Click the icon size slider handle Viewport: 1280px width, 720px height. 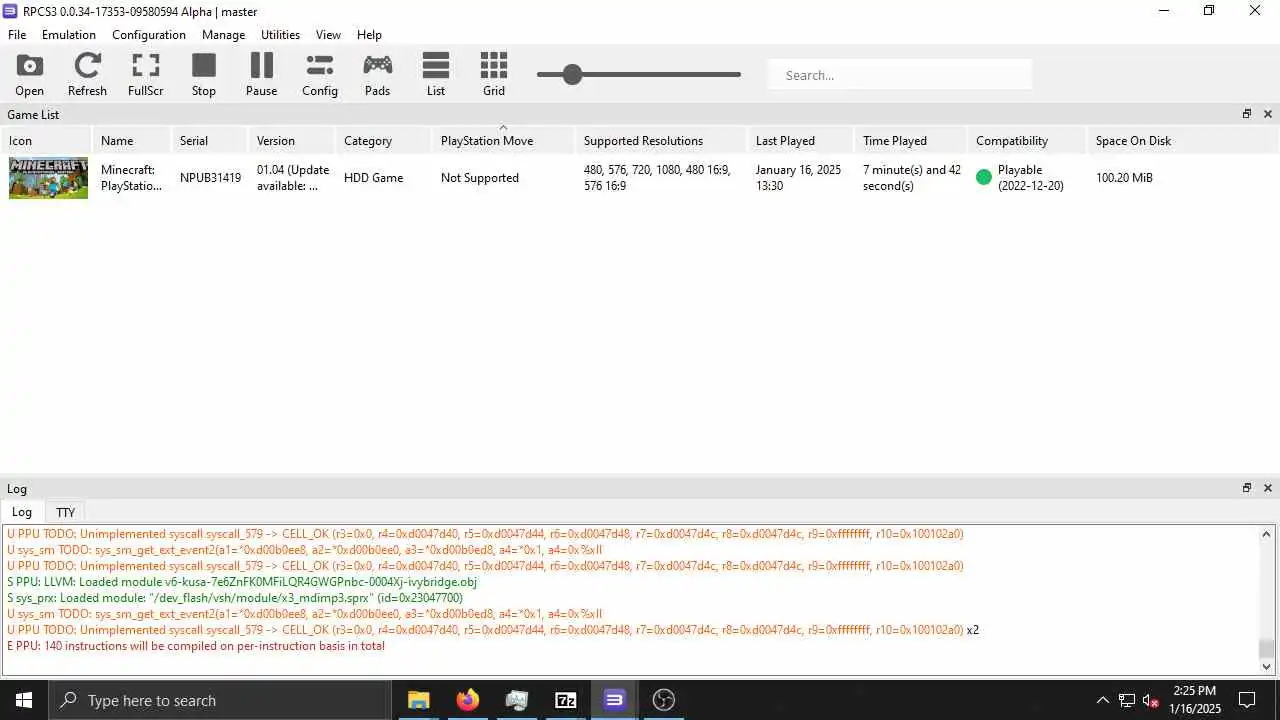click(x=572, y=74)
